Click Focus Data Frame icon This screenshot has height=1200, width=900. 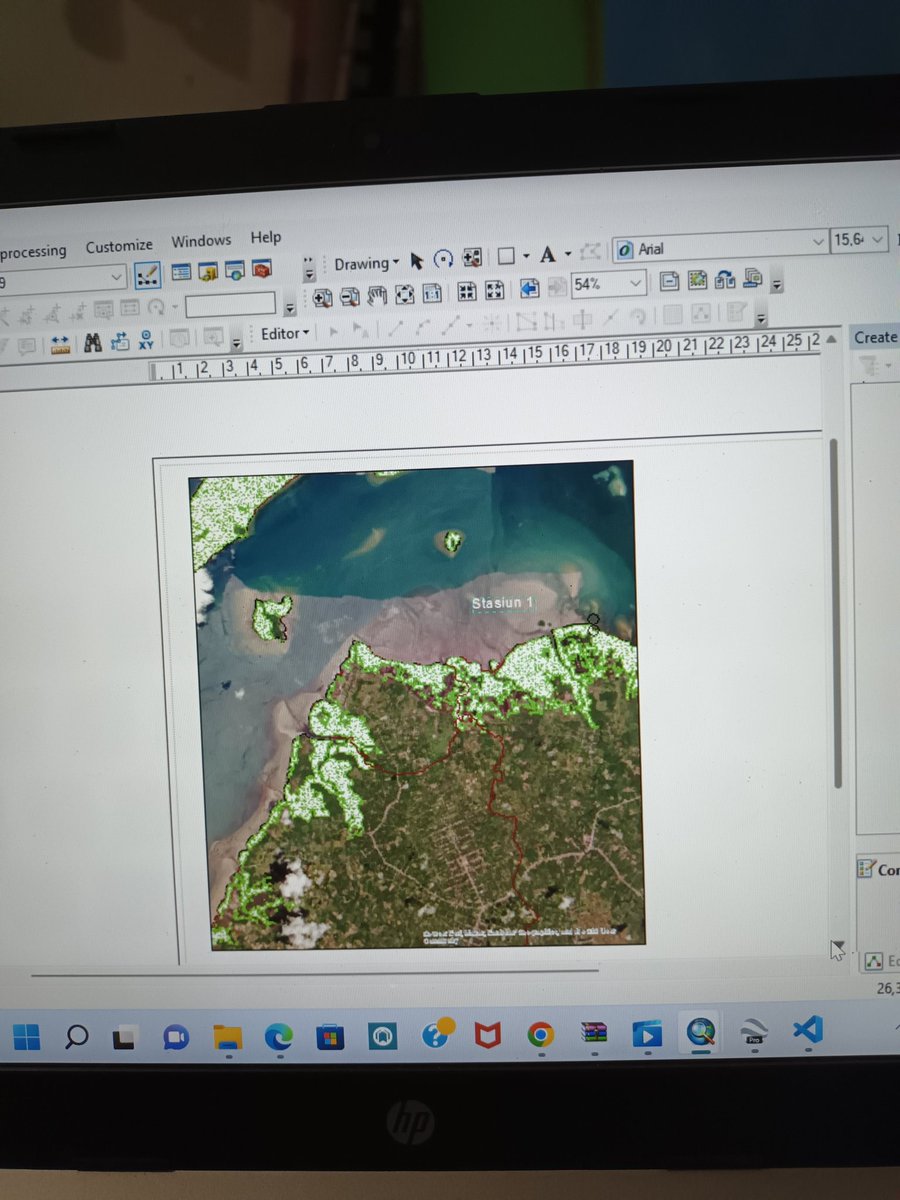tap(697, 280)
